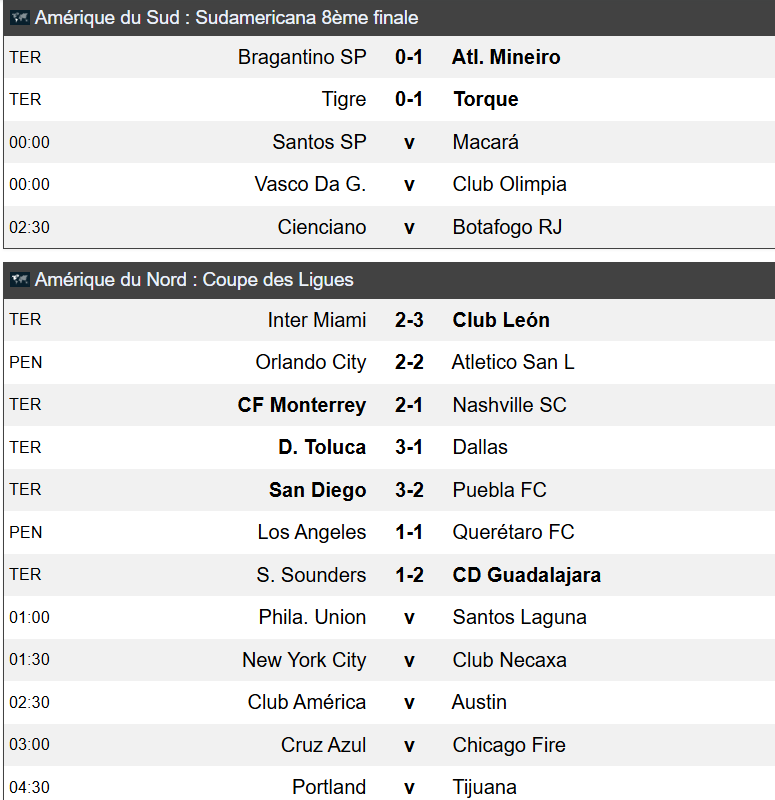This screenshot has width=775, height=800.
Task: Click the Orlando City team name
Action: pos(311,362)
